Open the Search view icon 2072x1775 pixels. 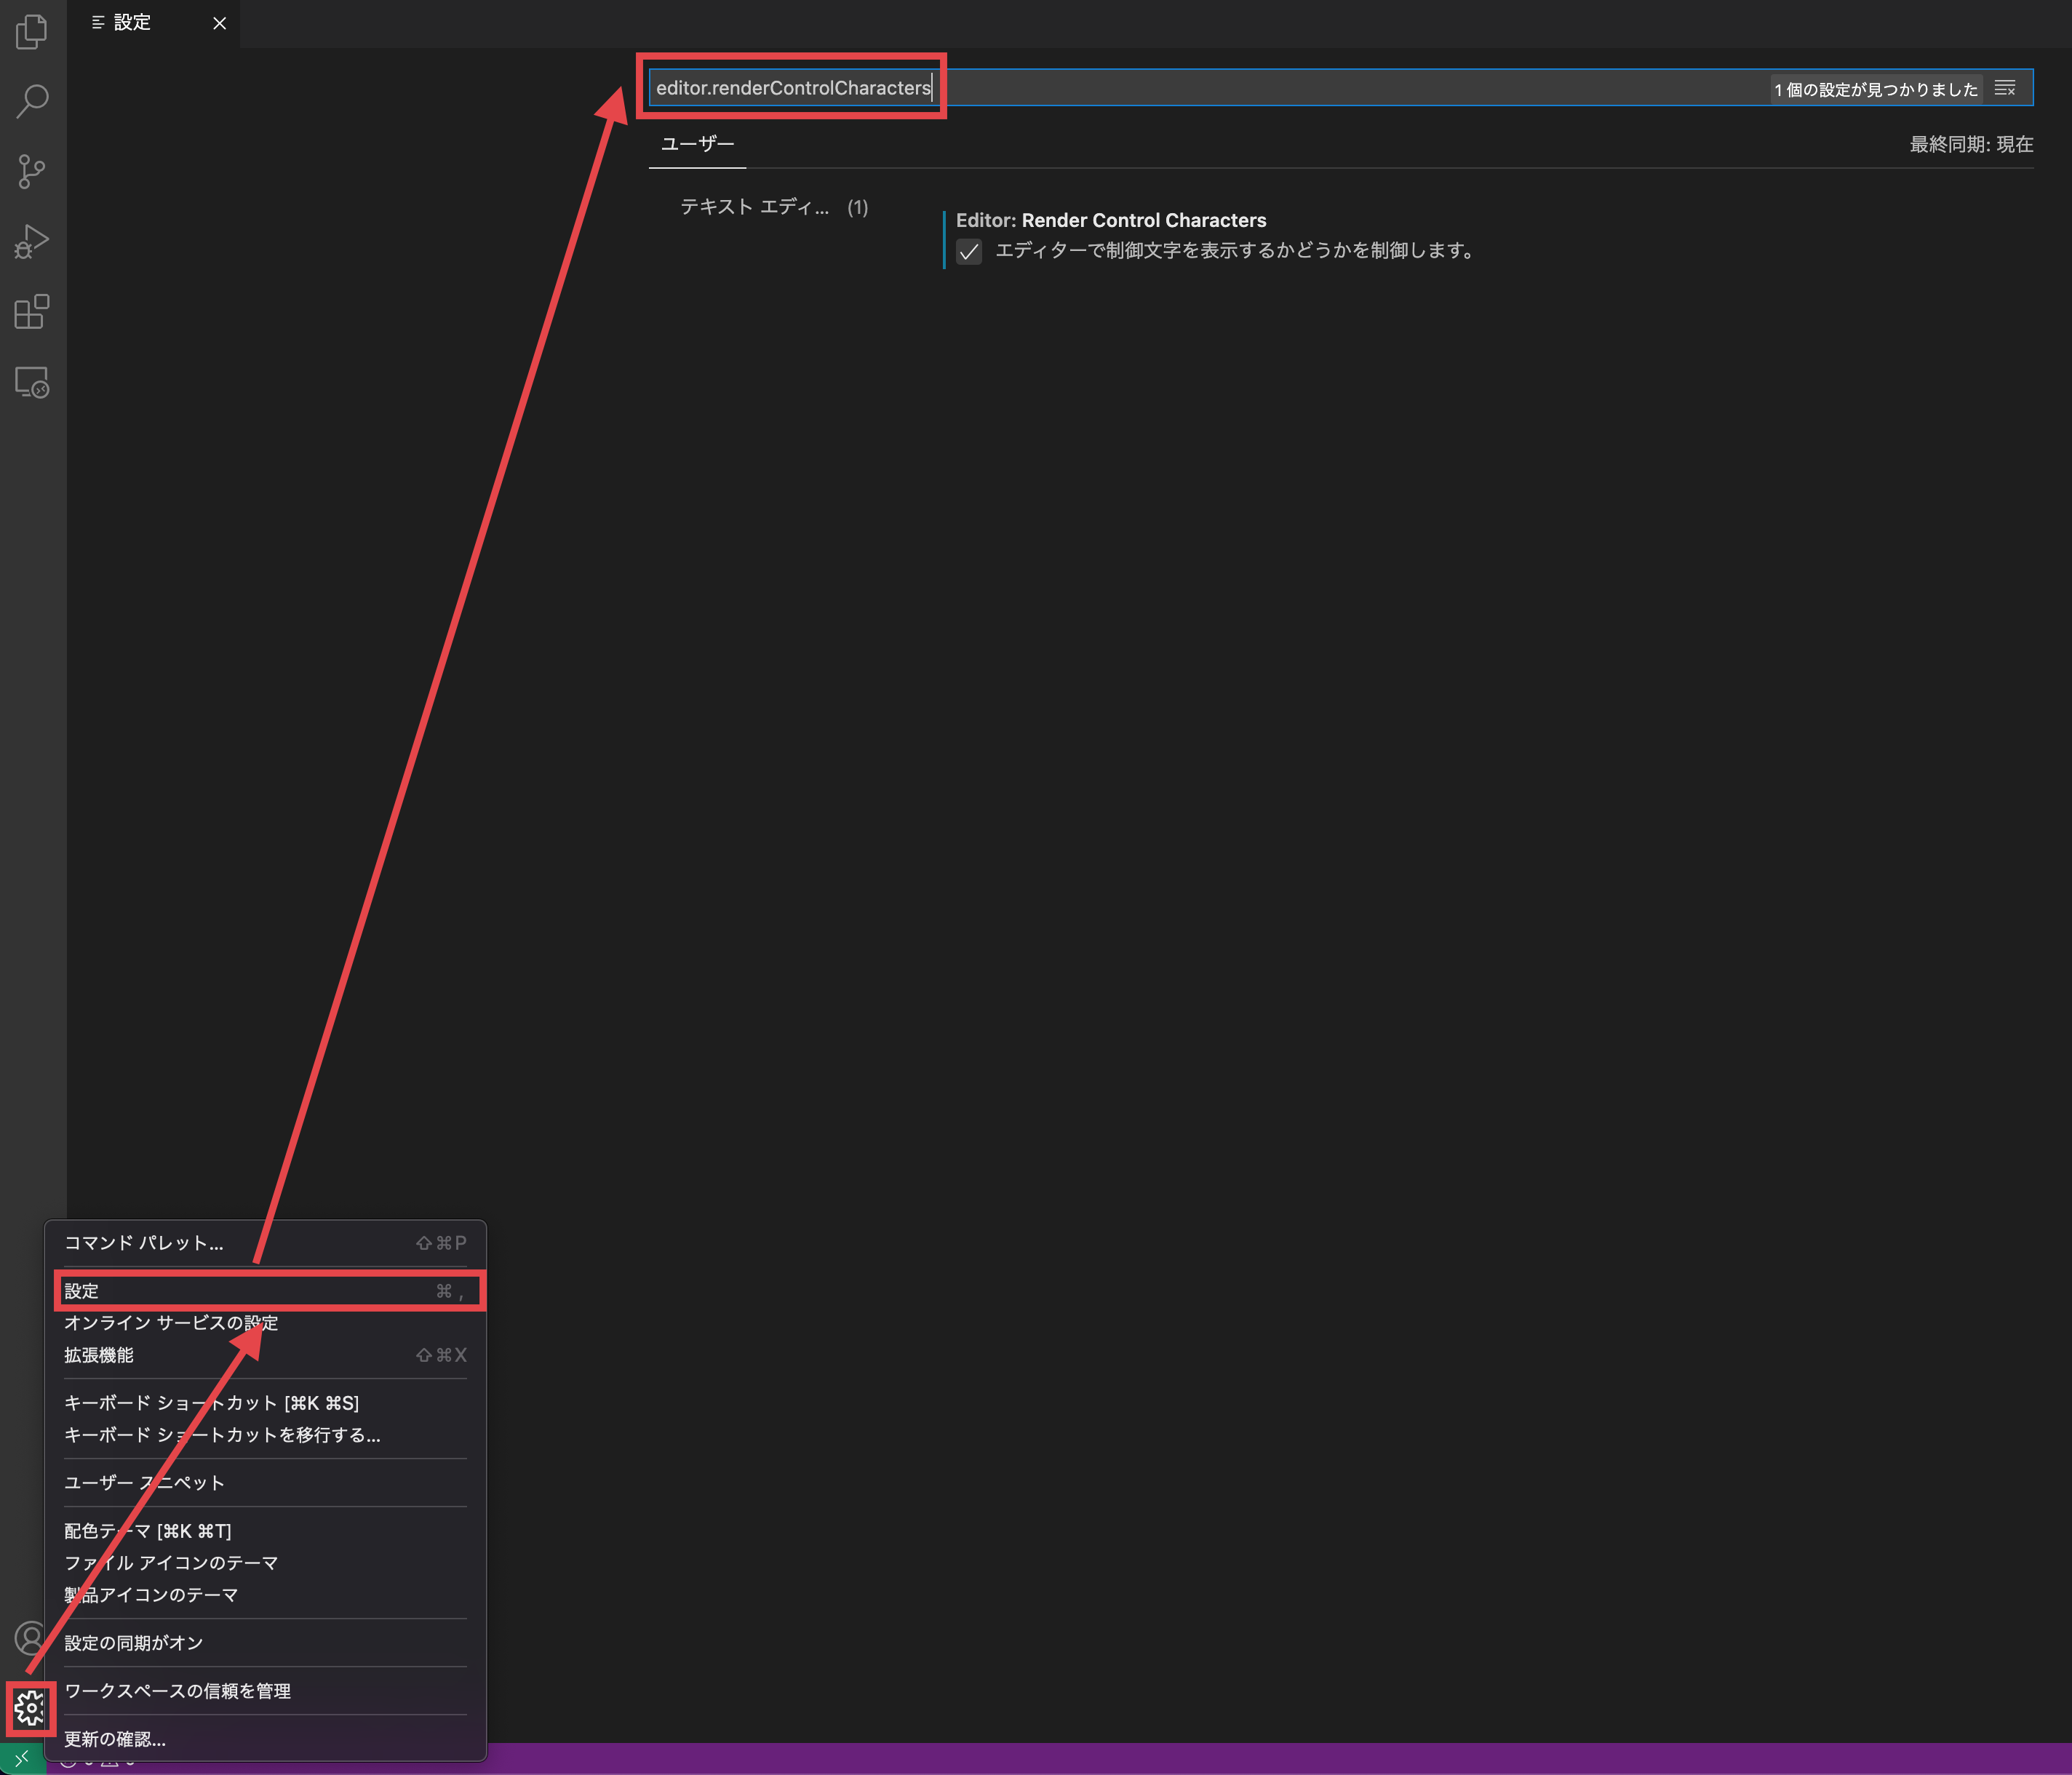pyautogui.click(x=32, y=100)
